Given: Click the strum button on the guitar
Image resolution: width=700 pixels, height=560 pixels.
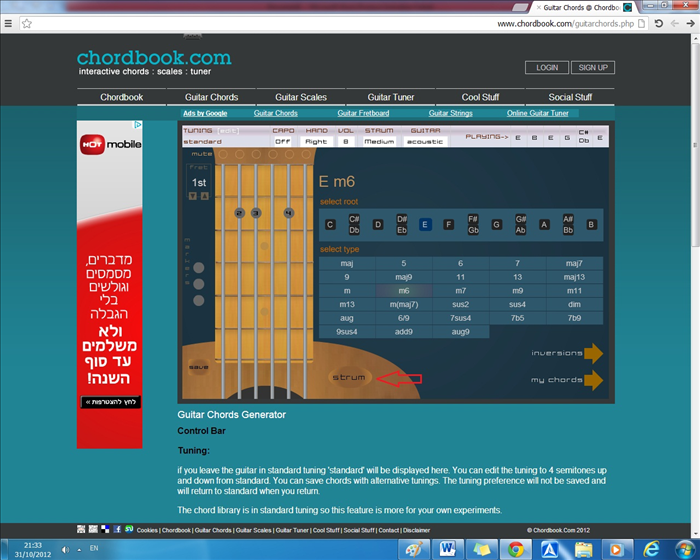Looking at the screenshot, I should pyautogui.click(x=350, y=377).
